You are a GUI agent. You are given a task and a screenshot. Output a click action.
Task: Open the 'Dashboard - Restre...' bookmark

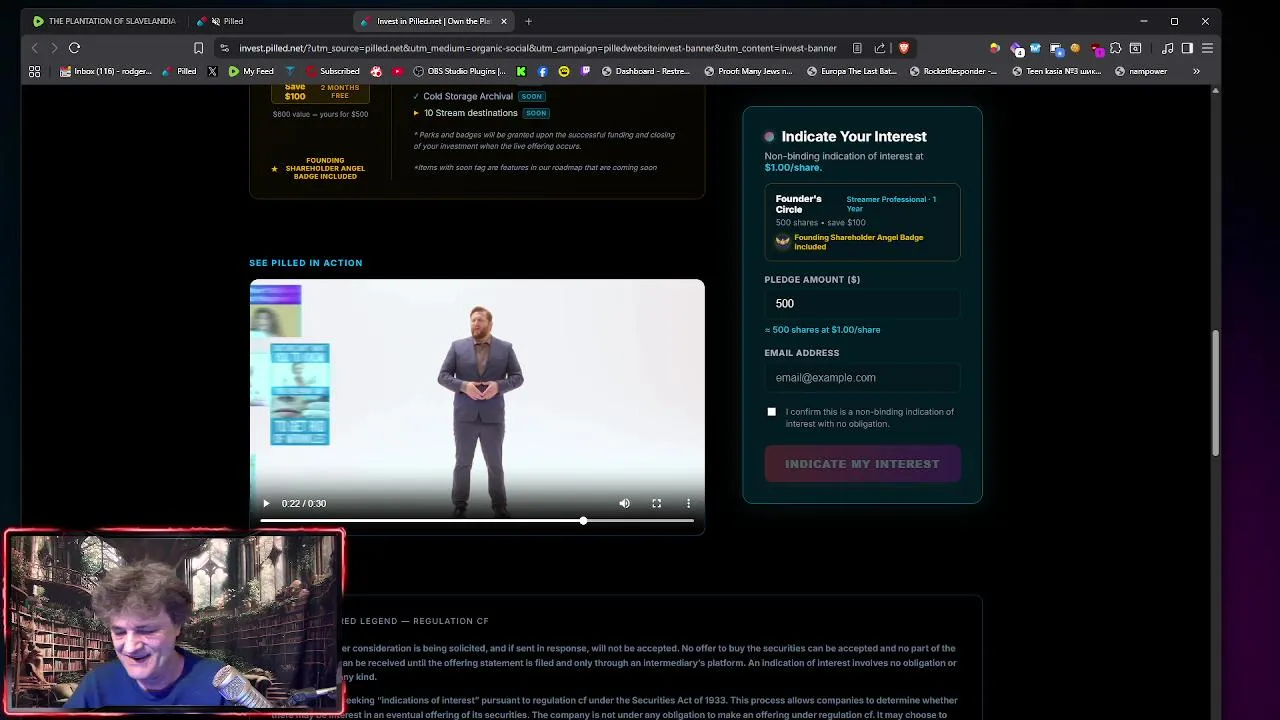(x=646, y=71)
